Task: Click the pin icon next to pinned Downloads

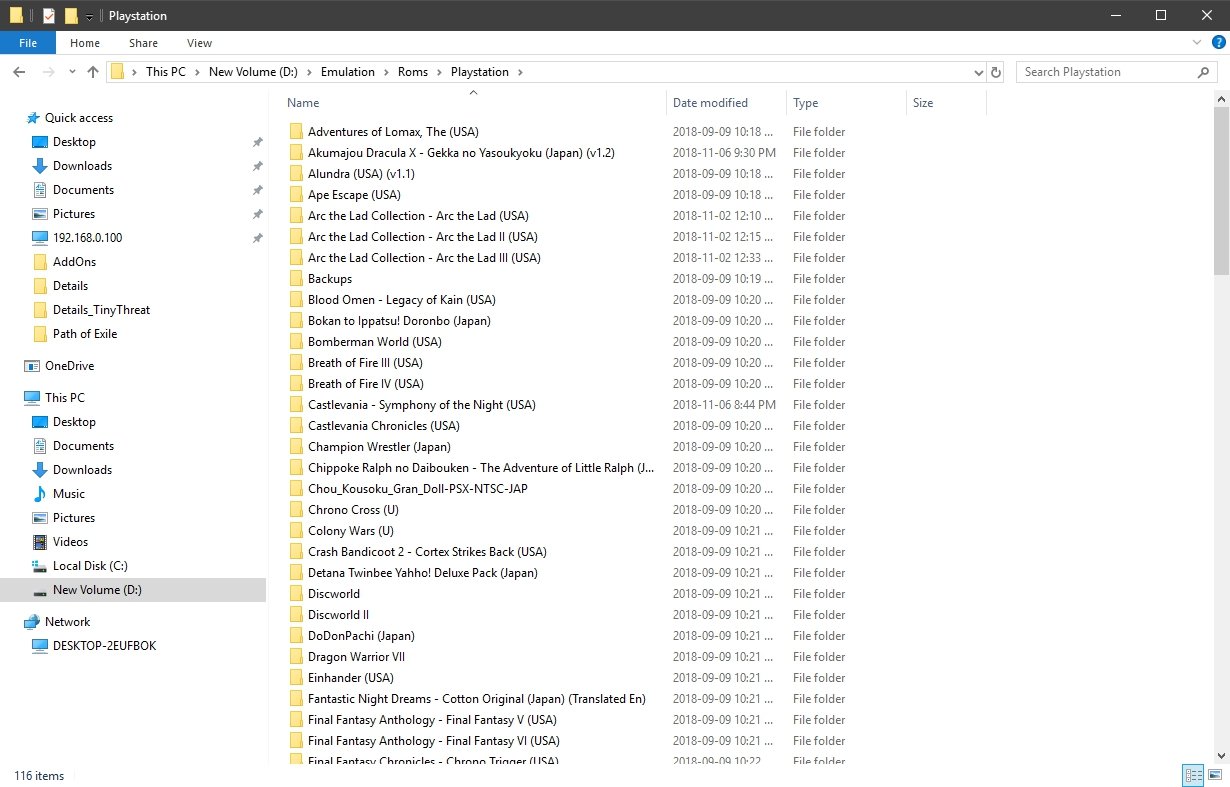Action: (x=257, y=166)
